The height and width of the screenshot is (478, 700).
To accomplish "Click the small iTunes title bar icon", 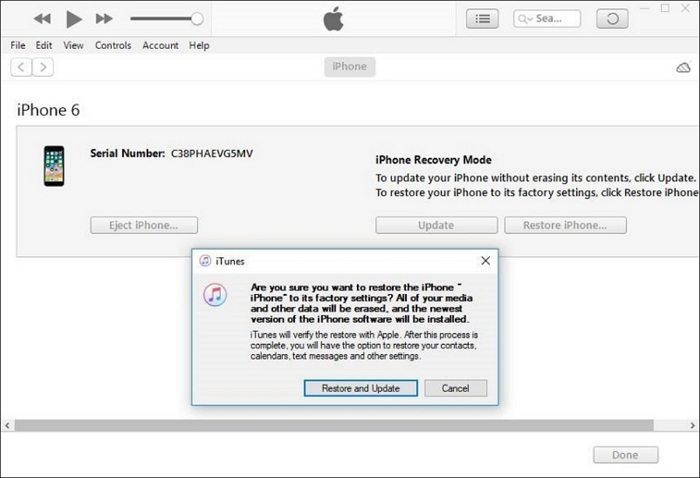I will pyautogui.click(x=205, y=261).
